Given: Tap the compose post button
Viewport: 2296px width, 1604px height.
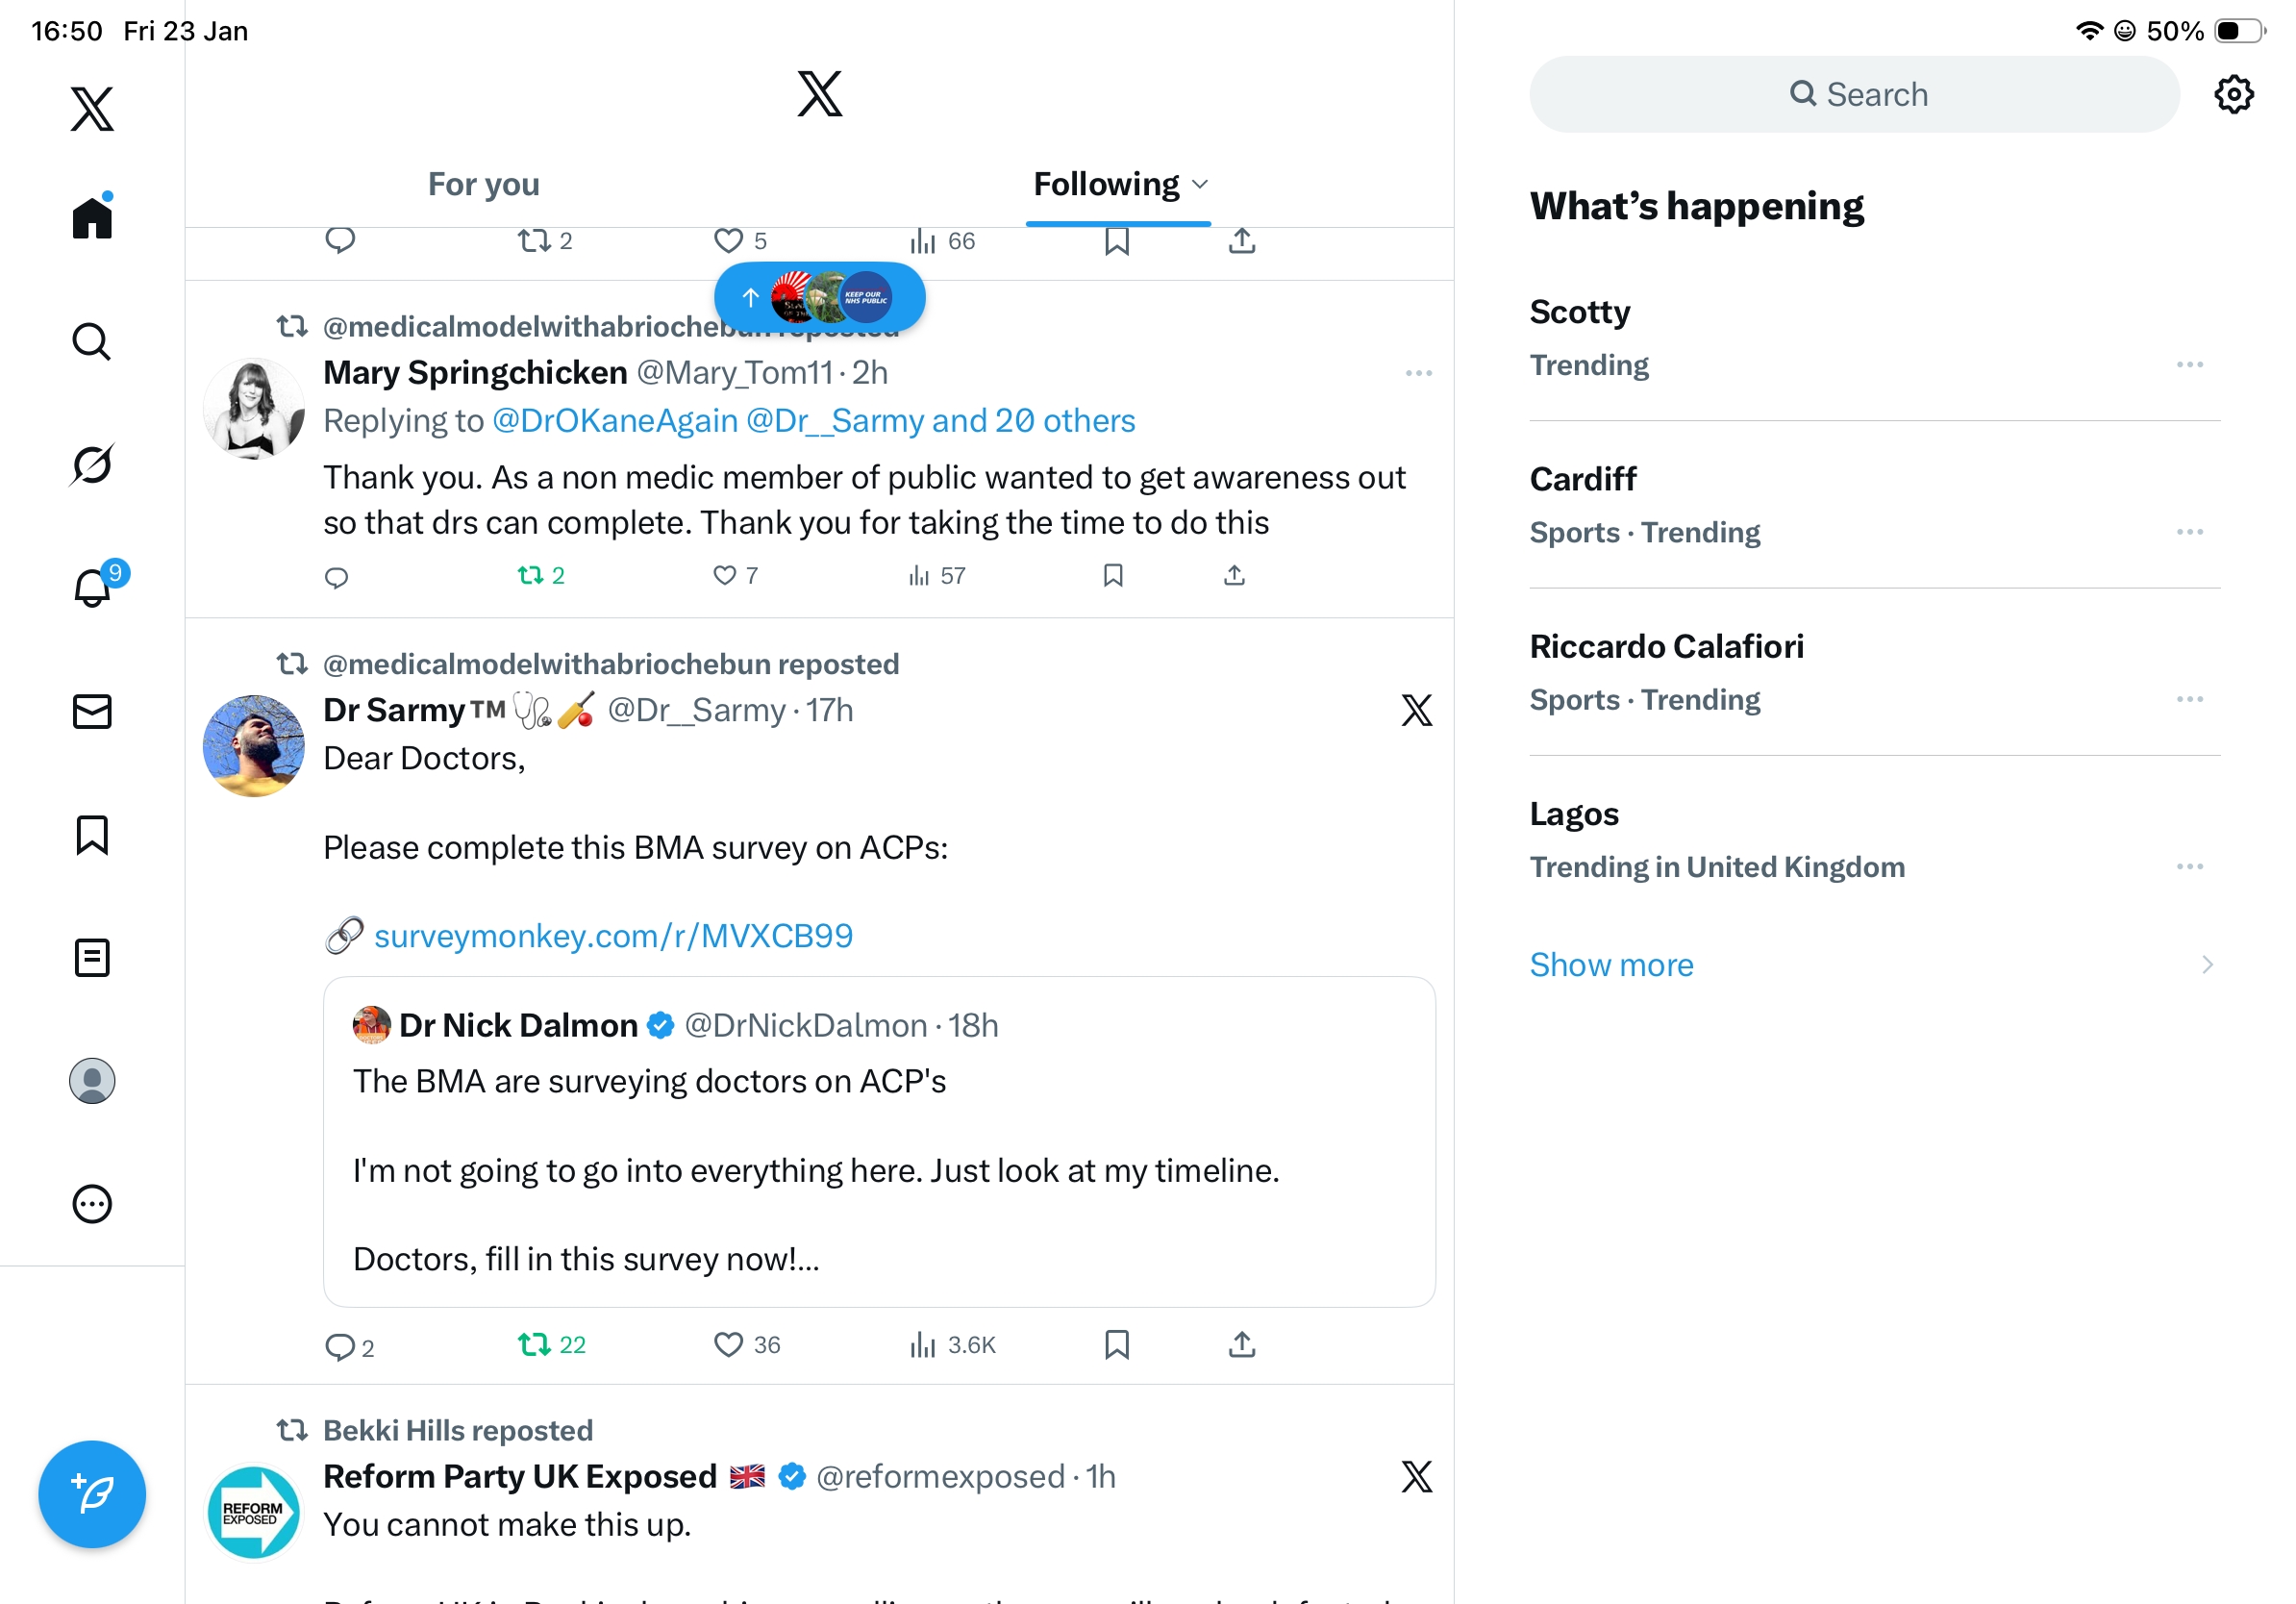Looking at the screenshot, I should pyautogui.click(x=92, y=1493).
